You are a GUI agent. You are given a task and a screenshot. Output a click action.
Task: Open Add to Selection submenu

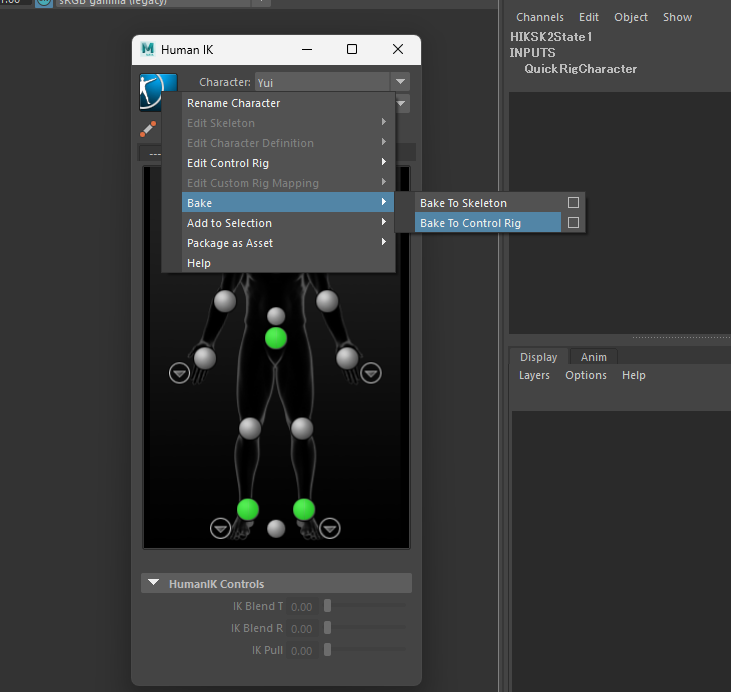click(x=288, y=223)
